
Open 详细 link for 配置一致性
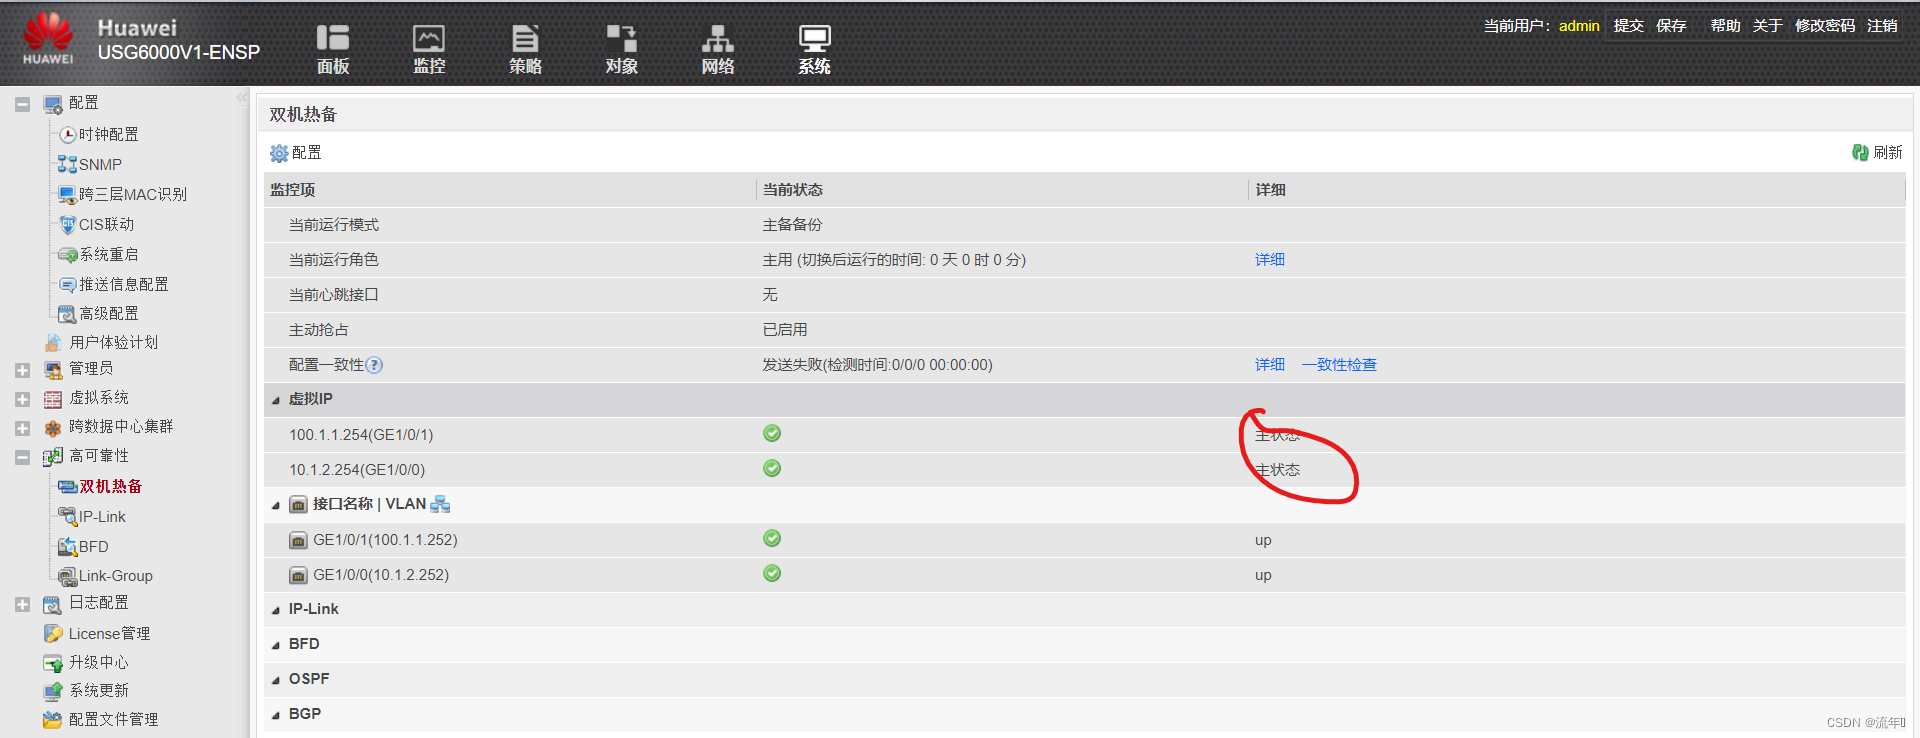1270,365
